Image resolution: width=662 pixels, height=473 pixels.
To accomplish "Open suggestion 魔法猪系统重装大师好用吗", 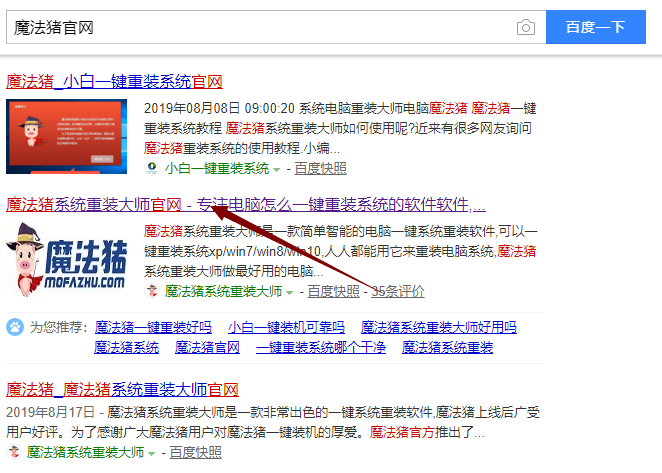I will (x=439, y=327).
